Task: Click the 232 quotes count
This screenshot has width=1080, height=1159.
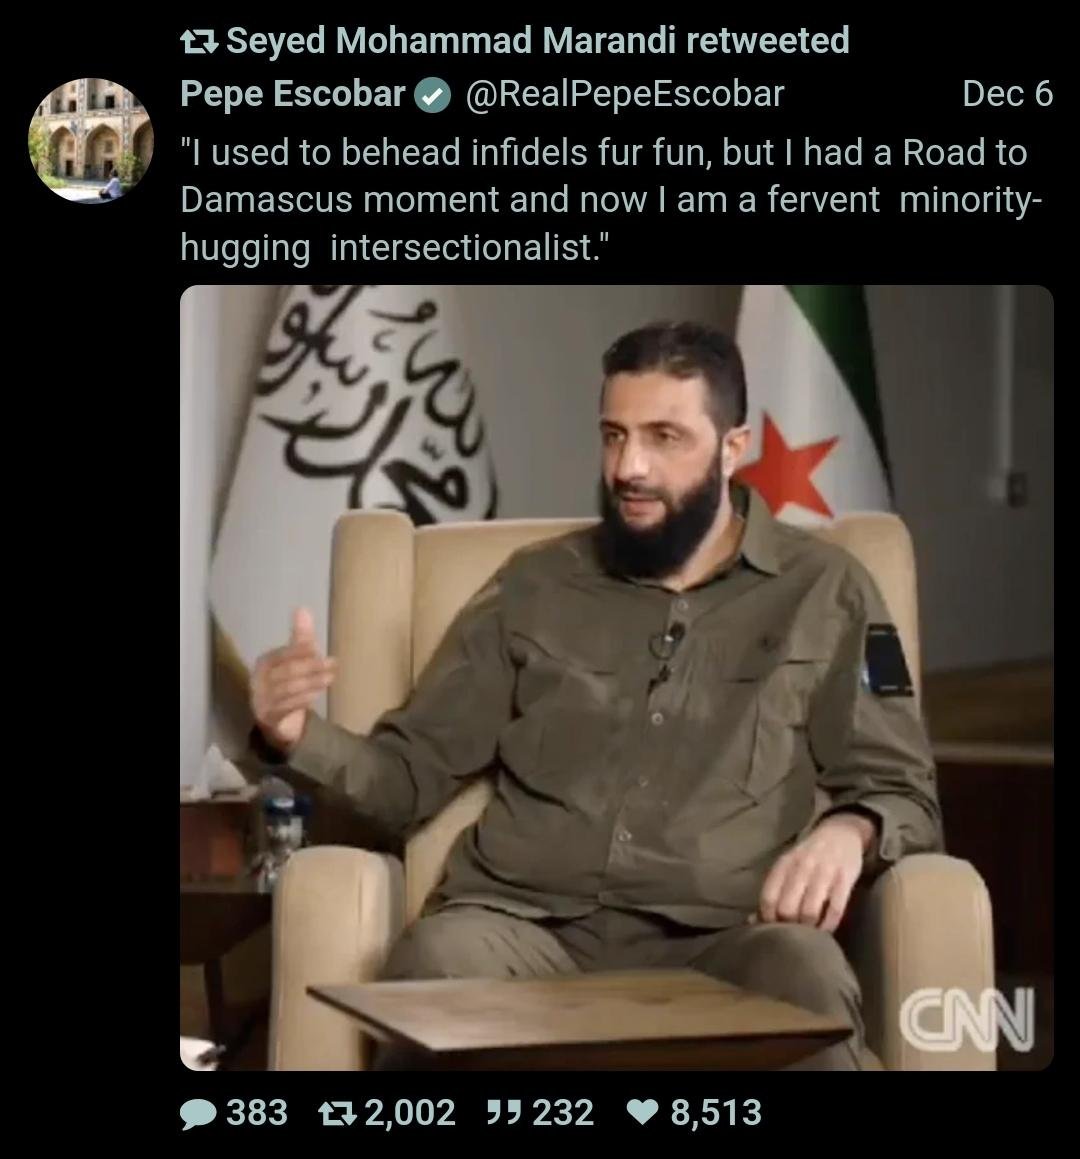Action: 563,1113
